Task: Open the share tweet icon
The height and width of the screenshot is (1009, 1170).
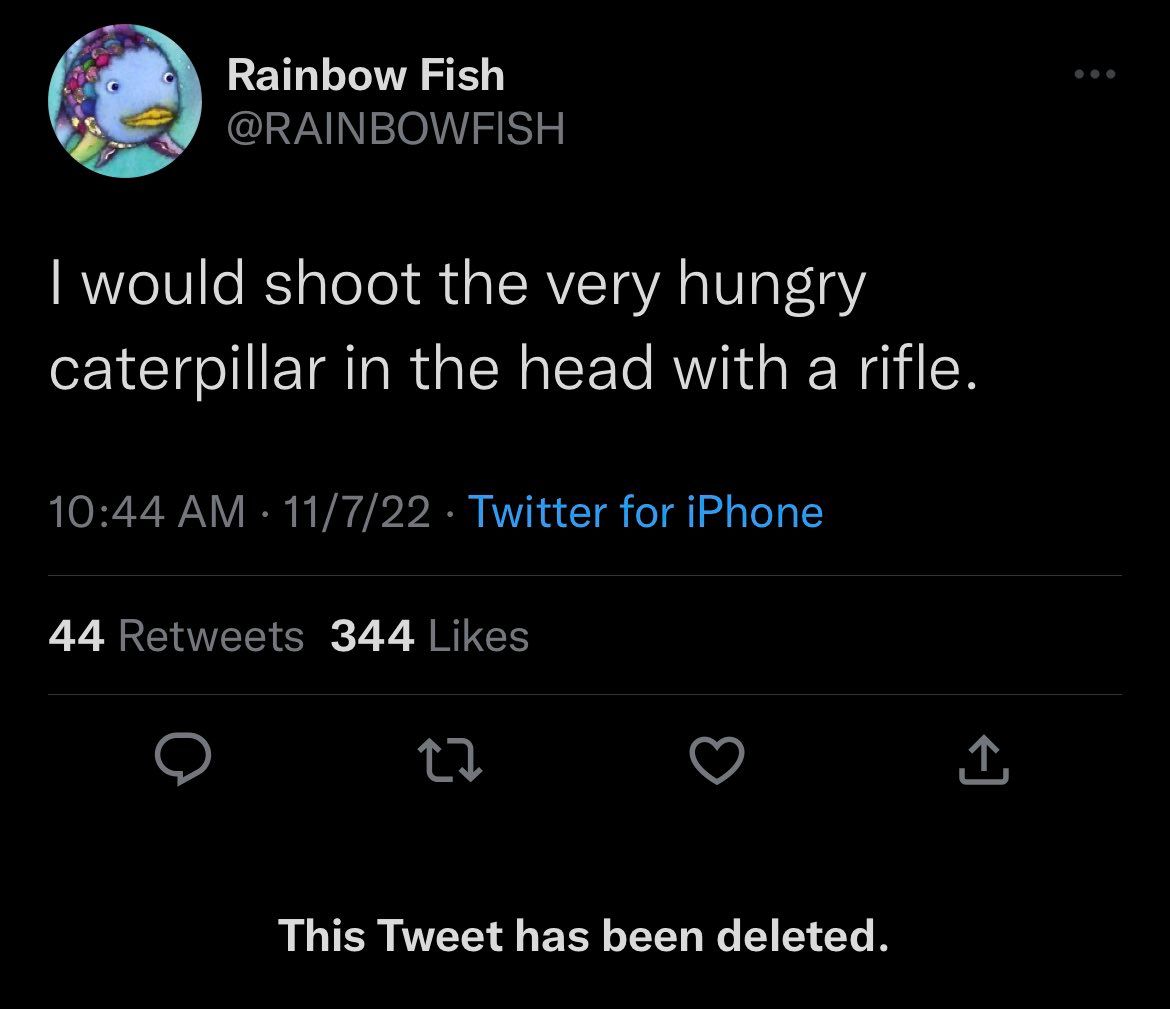Action: click(985, 761)
